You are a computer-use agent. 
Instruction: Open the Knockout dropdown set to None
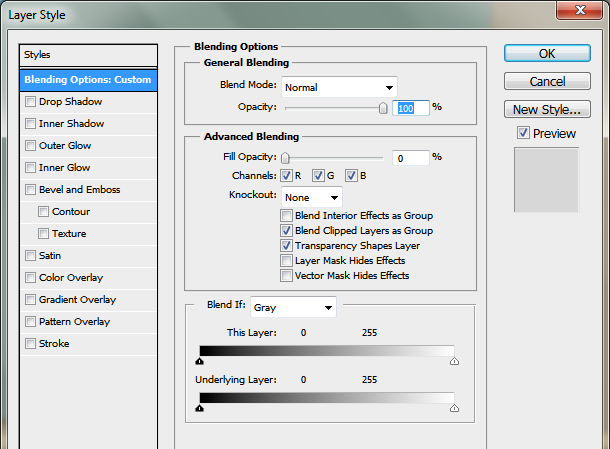[x=312, y=197]
